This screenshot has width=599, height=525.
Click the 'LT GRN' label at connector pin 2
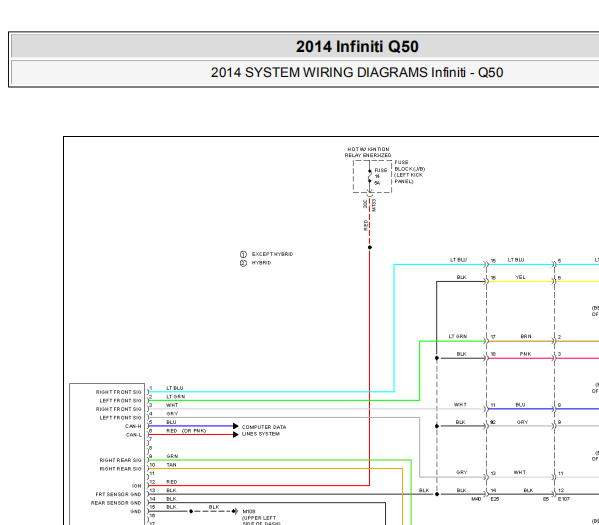176,397
